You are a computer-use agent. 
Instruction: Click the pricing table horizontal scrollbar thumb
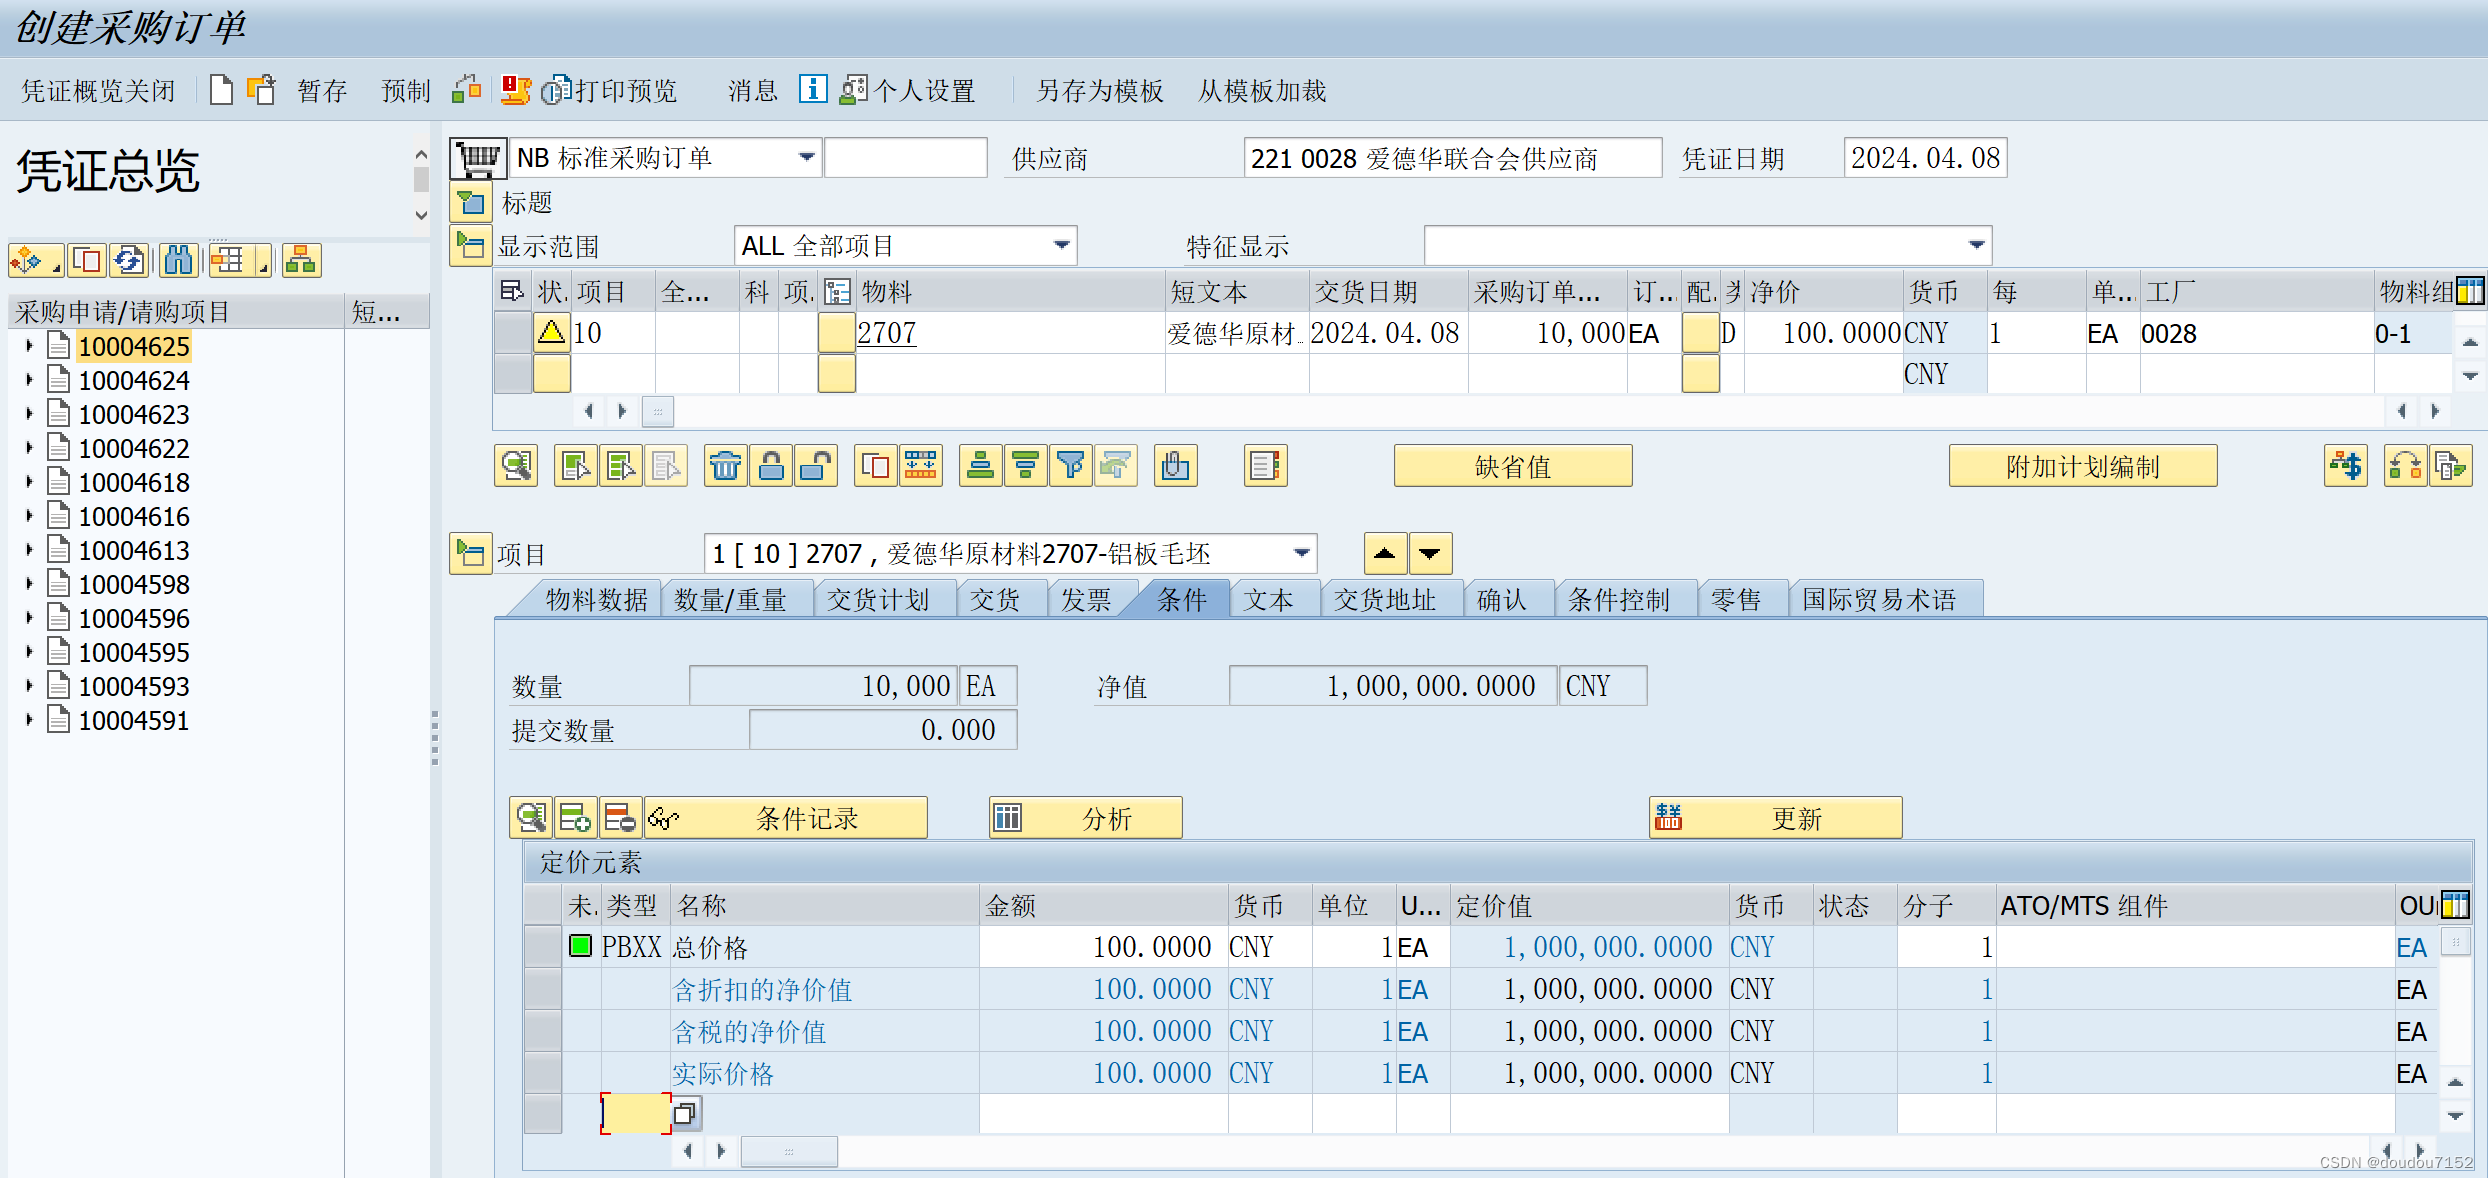789,1152
